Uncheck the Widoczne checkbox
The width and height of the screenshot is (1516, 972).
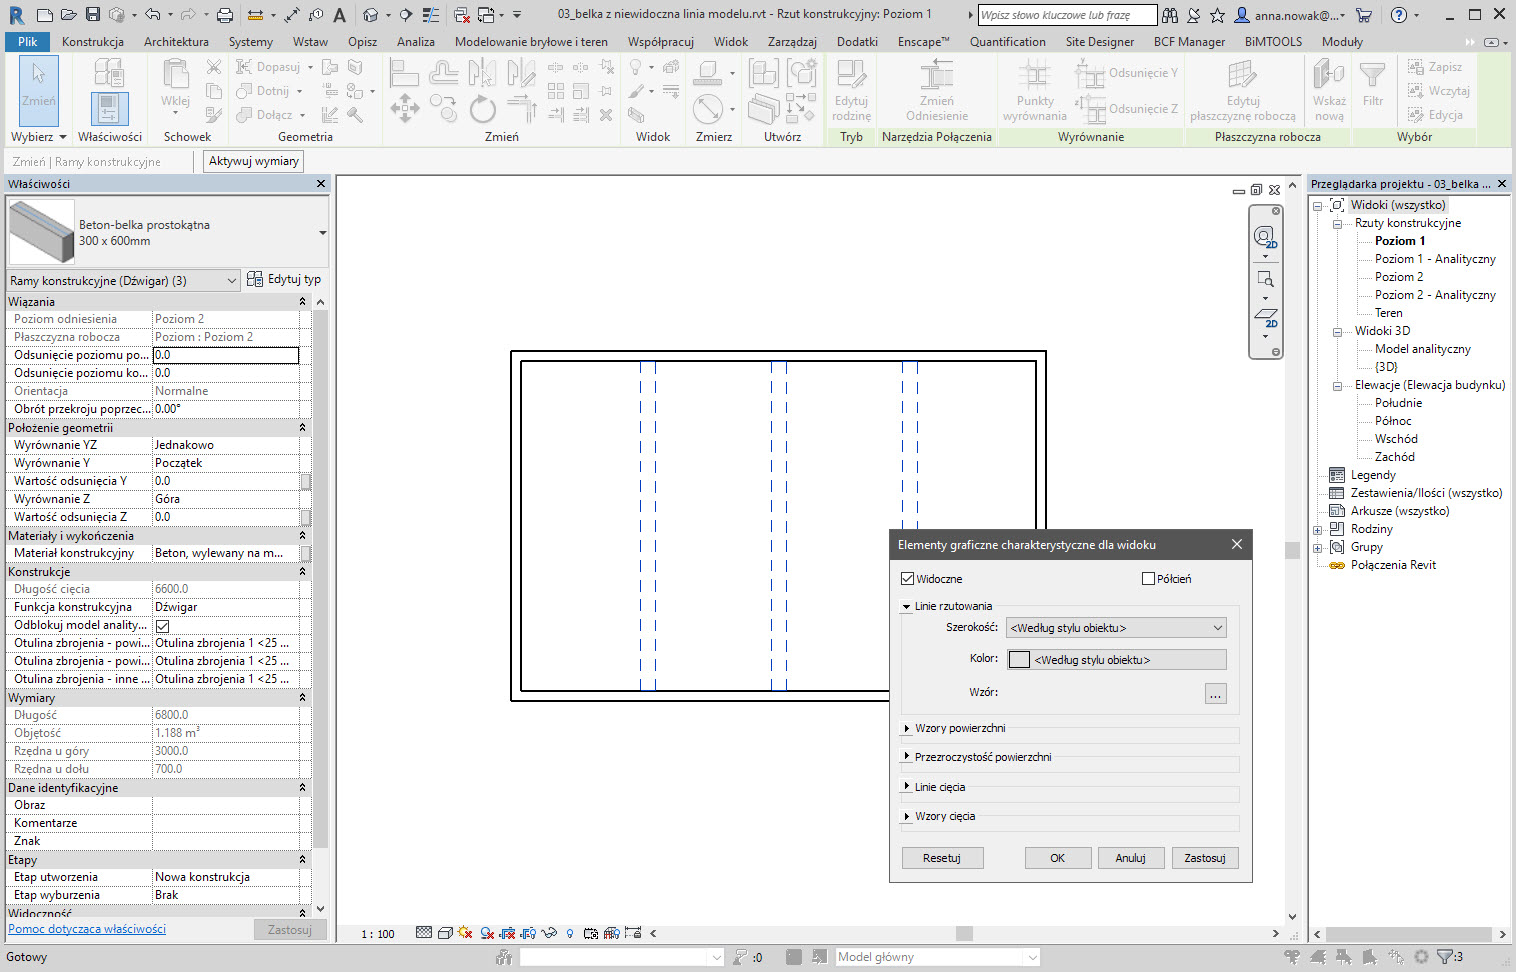[x=908, y=579]
